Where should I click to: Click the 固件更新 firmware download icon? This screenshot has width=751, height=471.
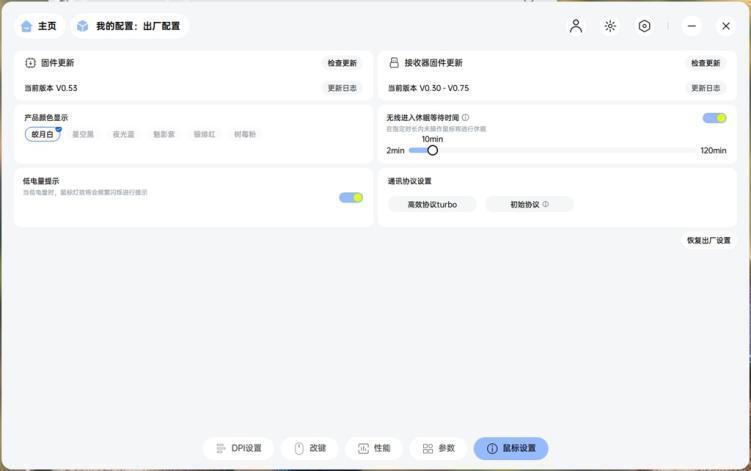pyautogui.click(x=30, y=63)
